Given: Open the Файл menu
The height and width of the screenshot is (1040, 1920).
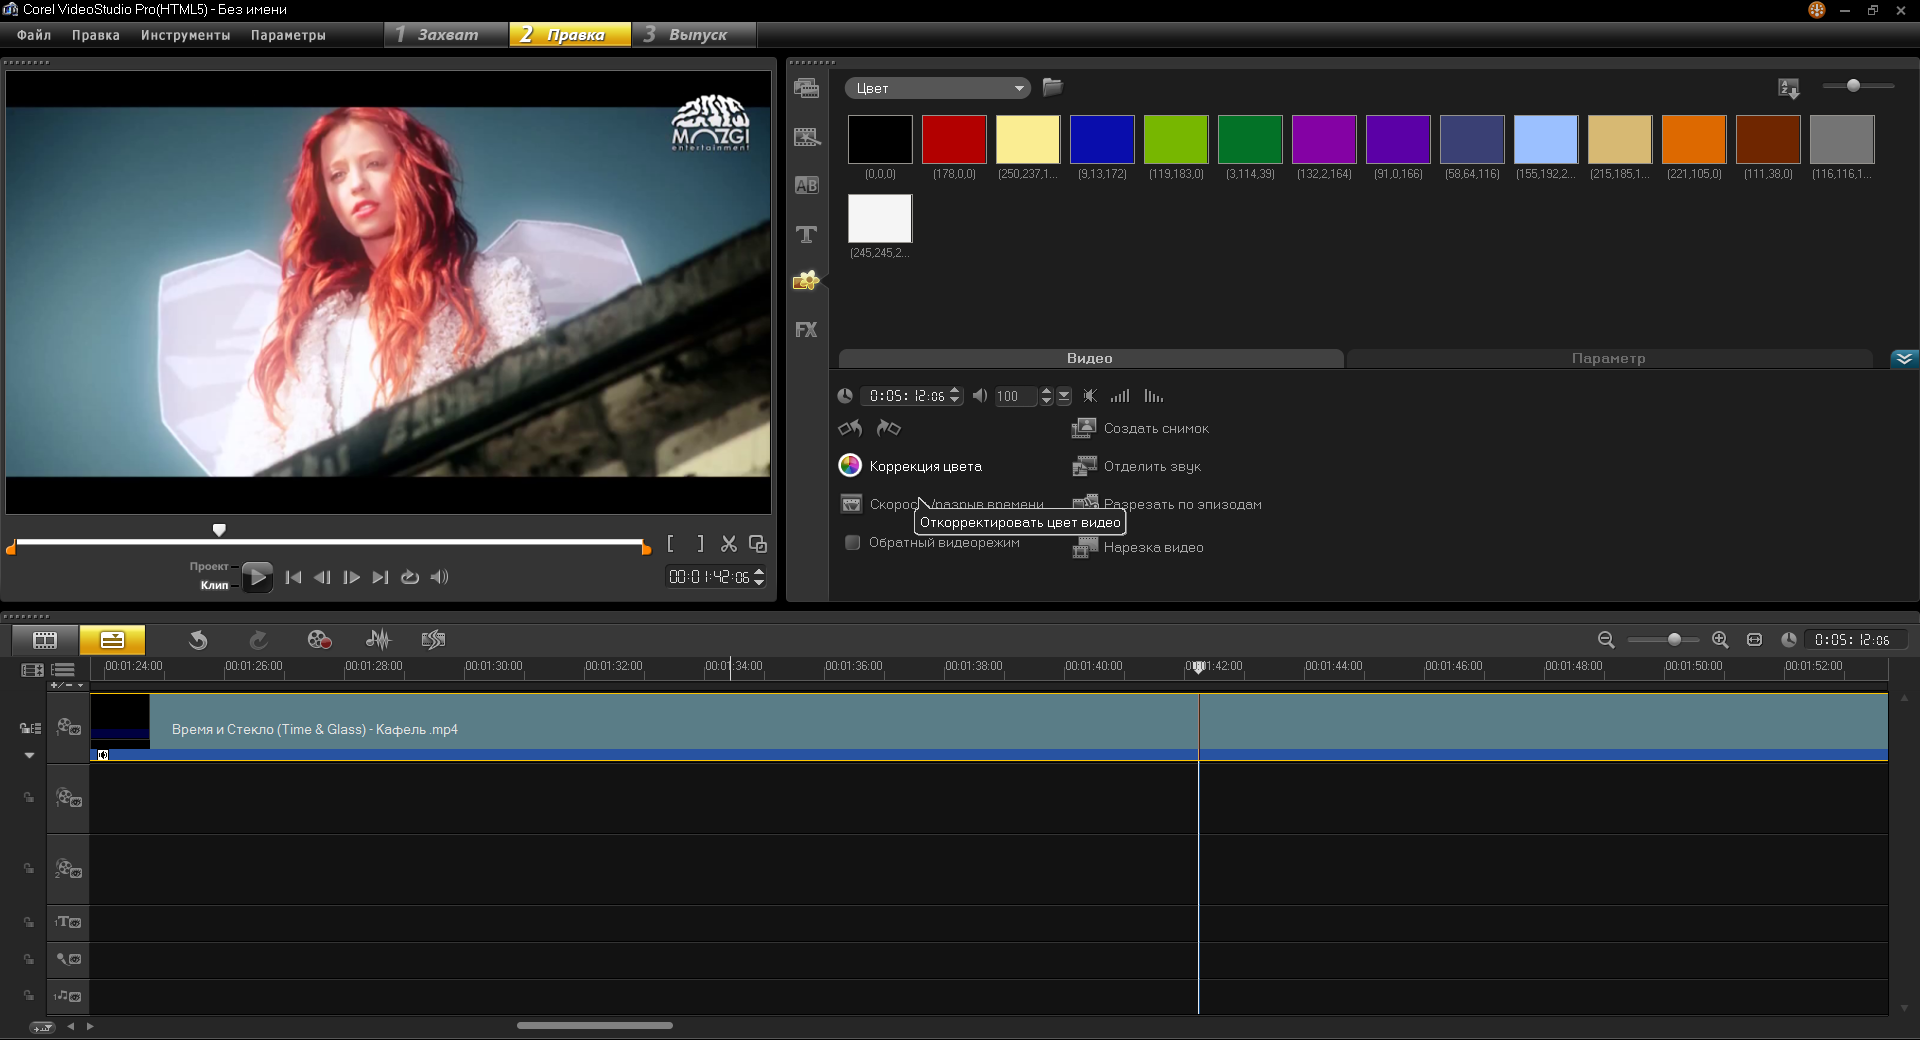Looking at the screenshot, I should [x=34, y=35].
